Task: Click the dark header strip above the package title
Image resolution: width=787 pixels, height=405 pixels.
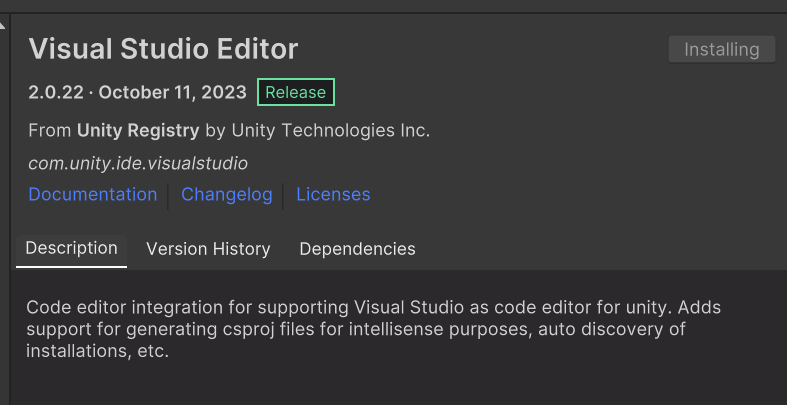Action: [400, 6]
